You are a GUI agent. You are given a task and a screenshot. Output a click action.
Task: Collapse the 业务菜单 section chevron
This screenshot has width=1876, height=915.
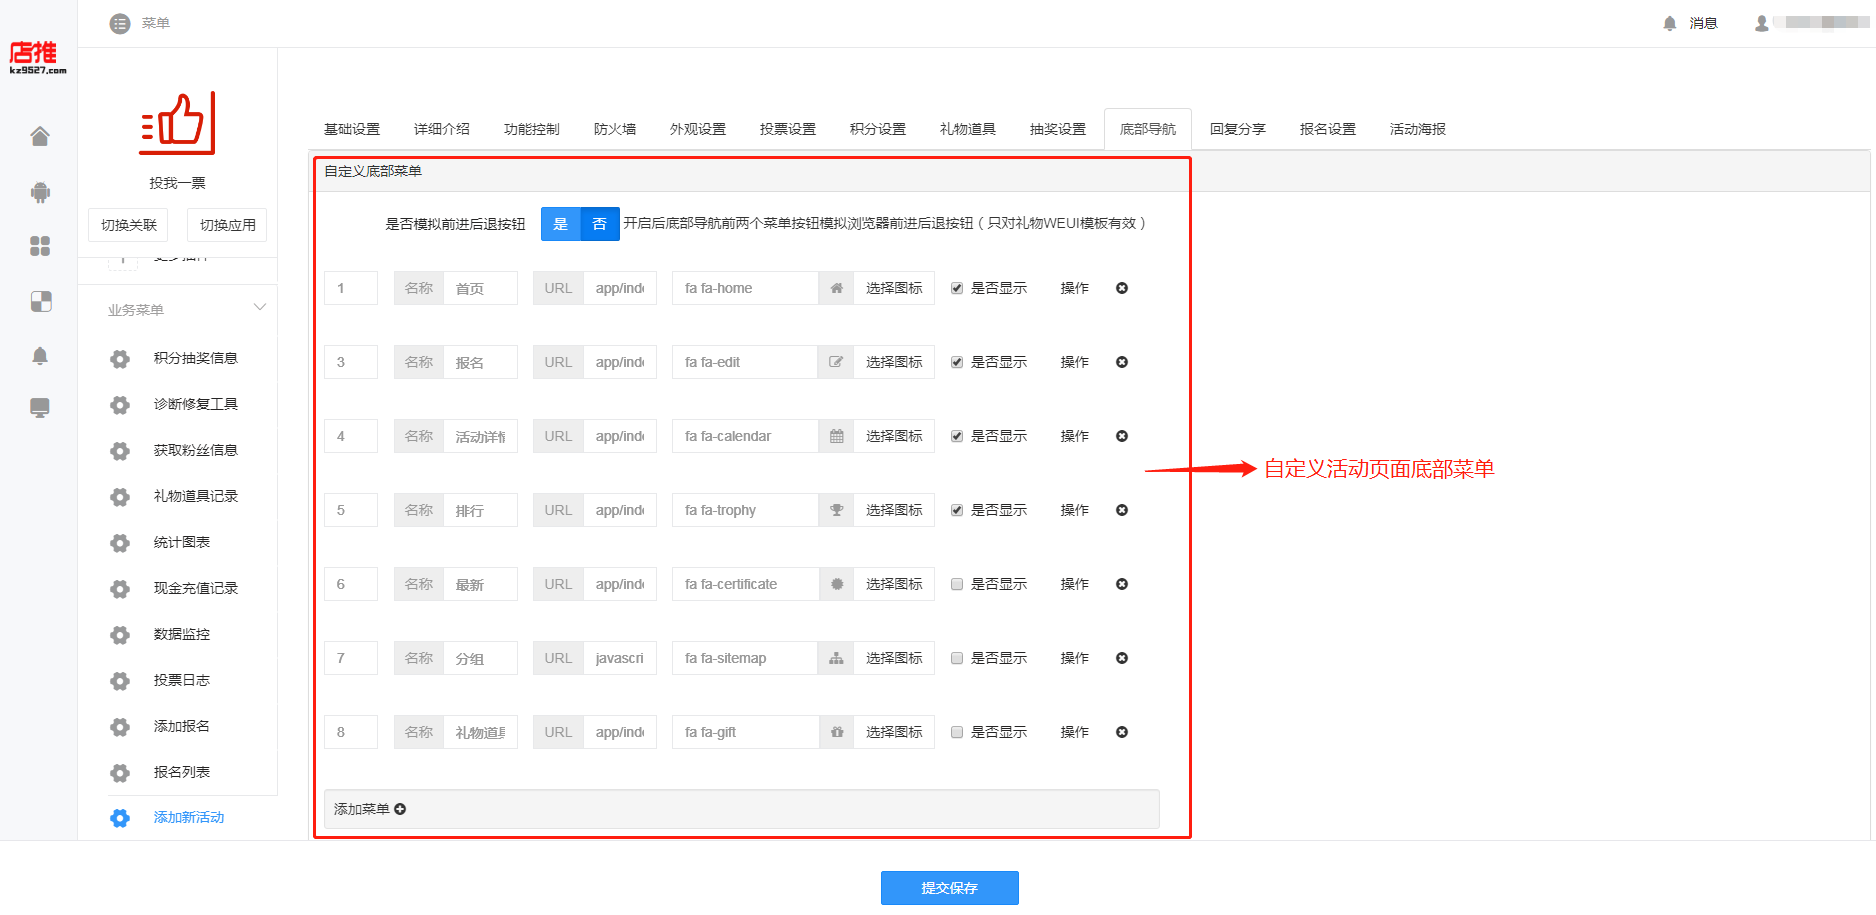coord(260,307)
